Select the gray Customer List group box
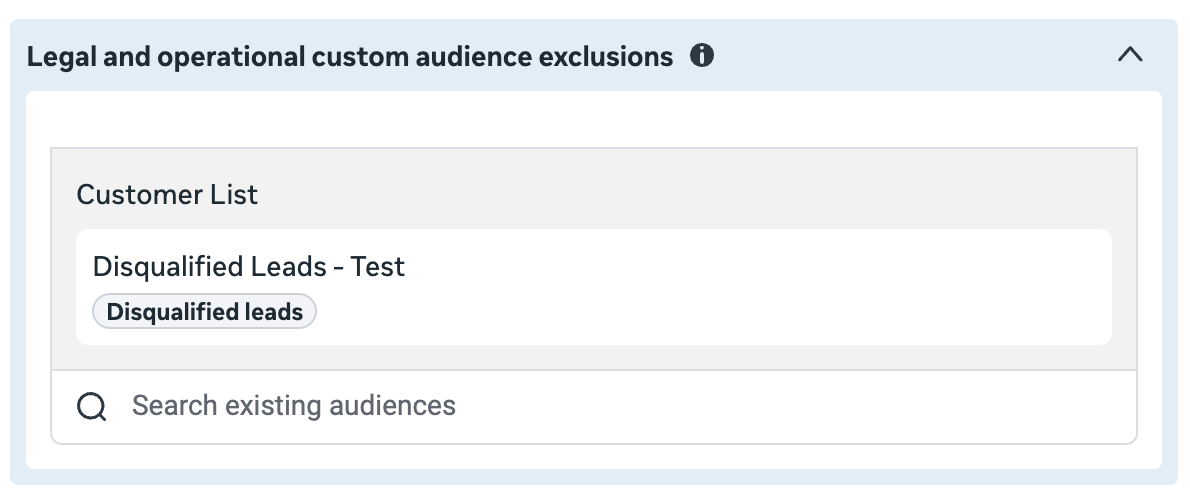 pyautogui.click(x=593, y=259)
